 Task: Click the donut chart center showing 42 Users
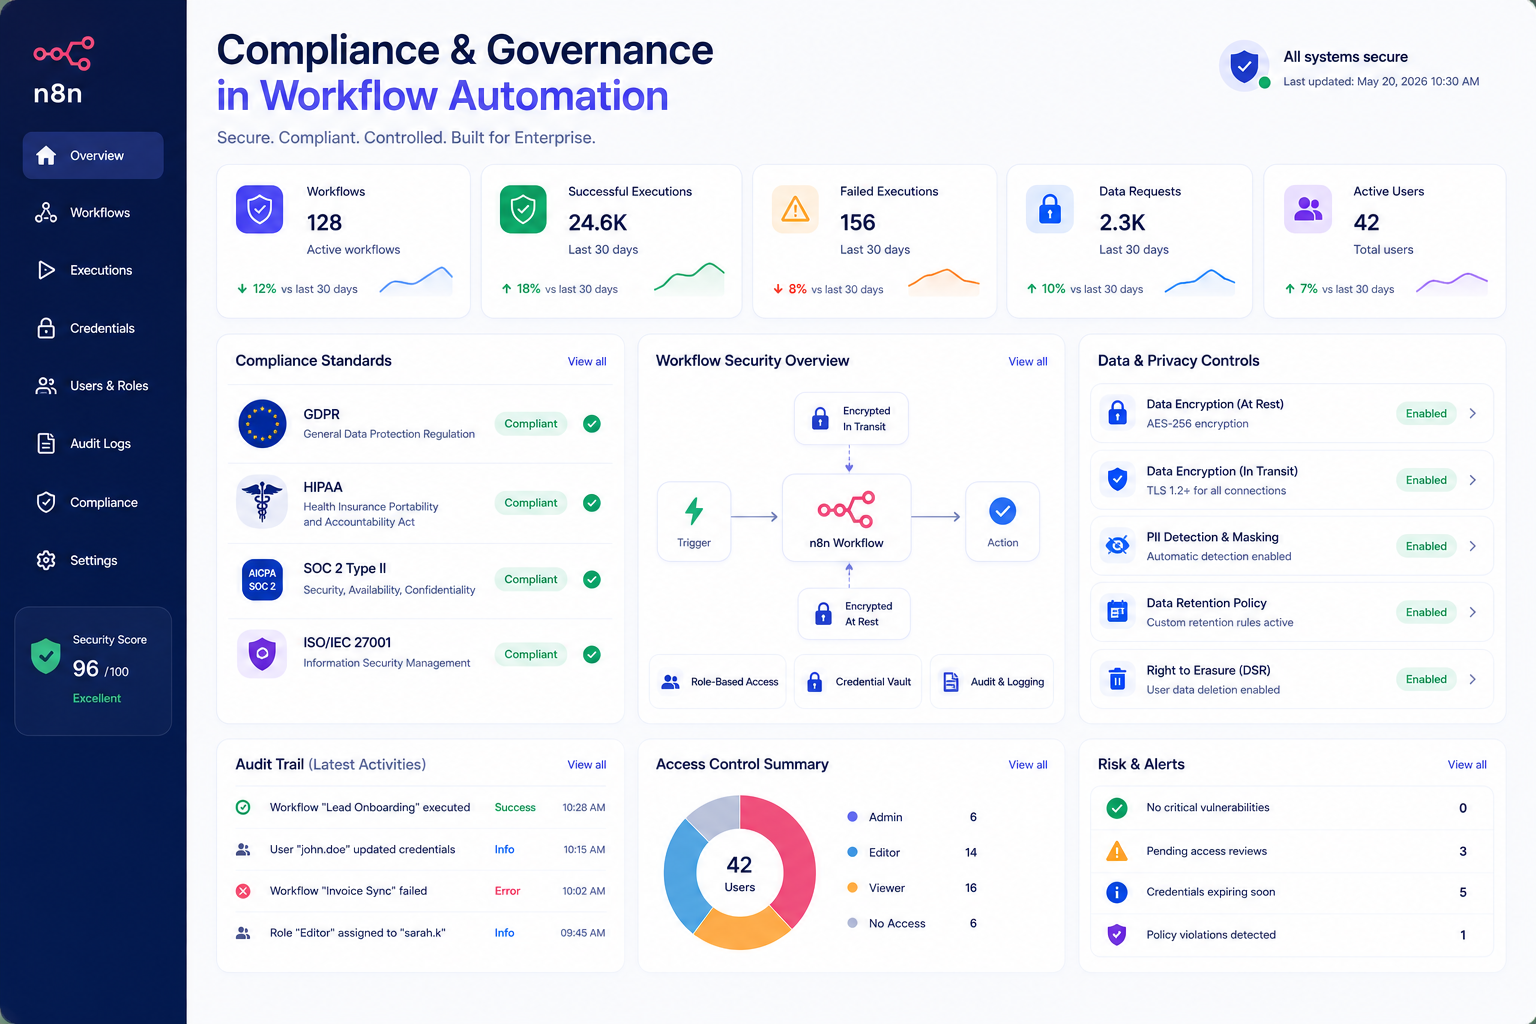(740, 873)
